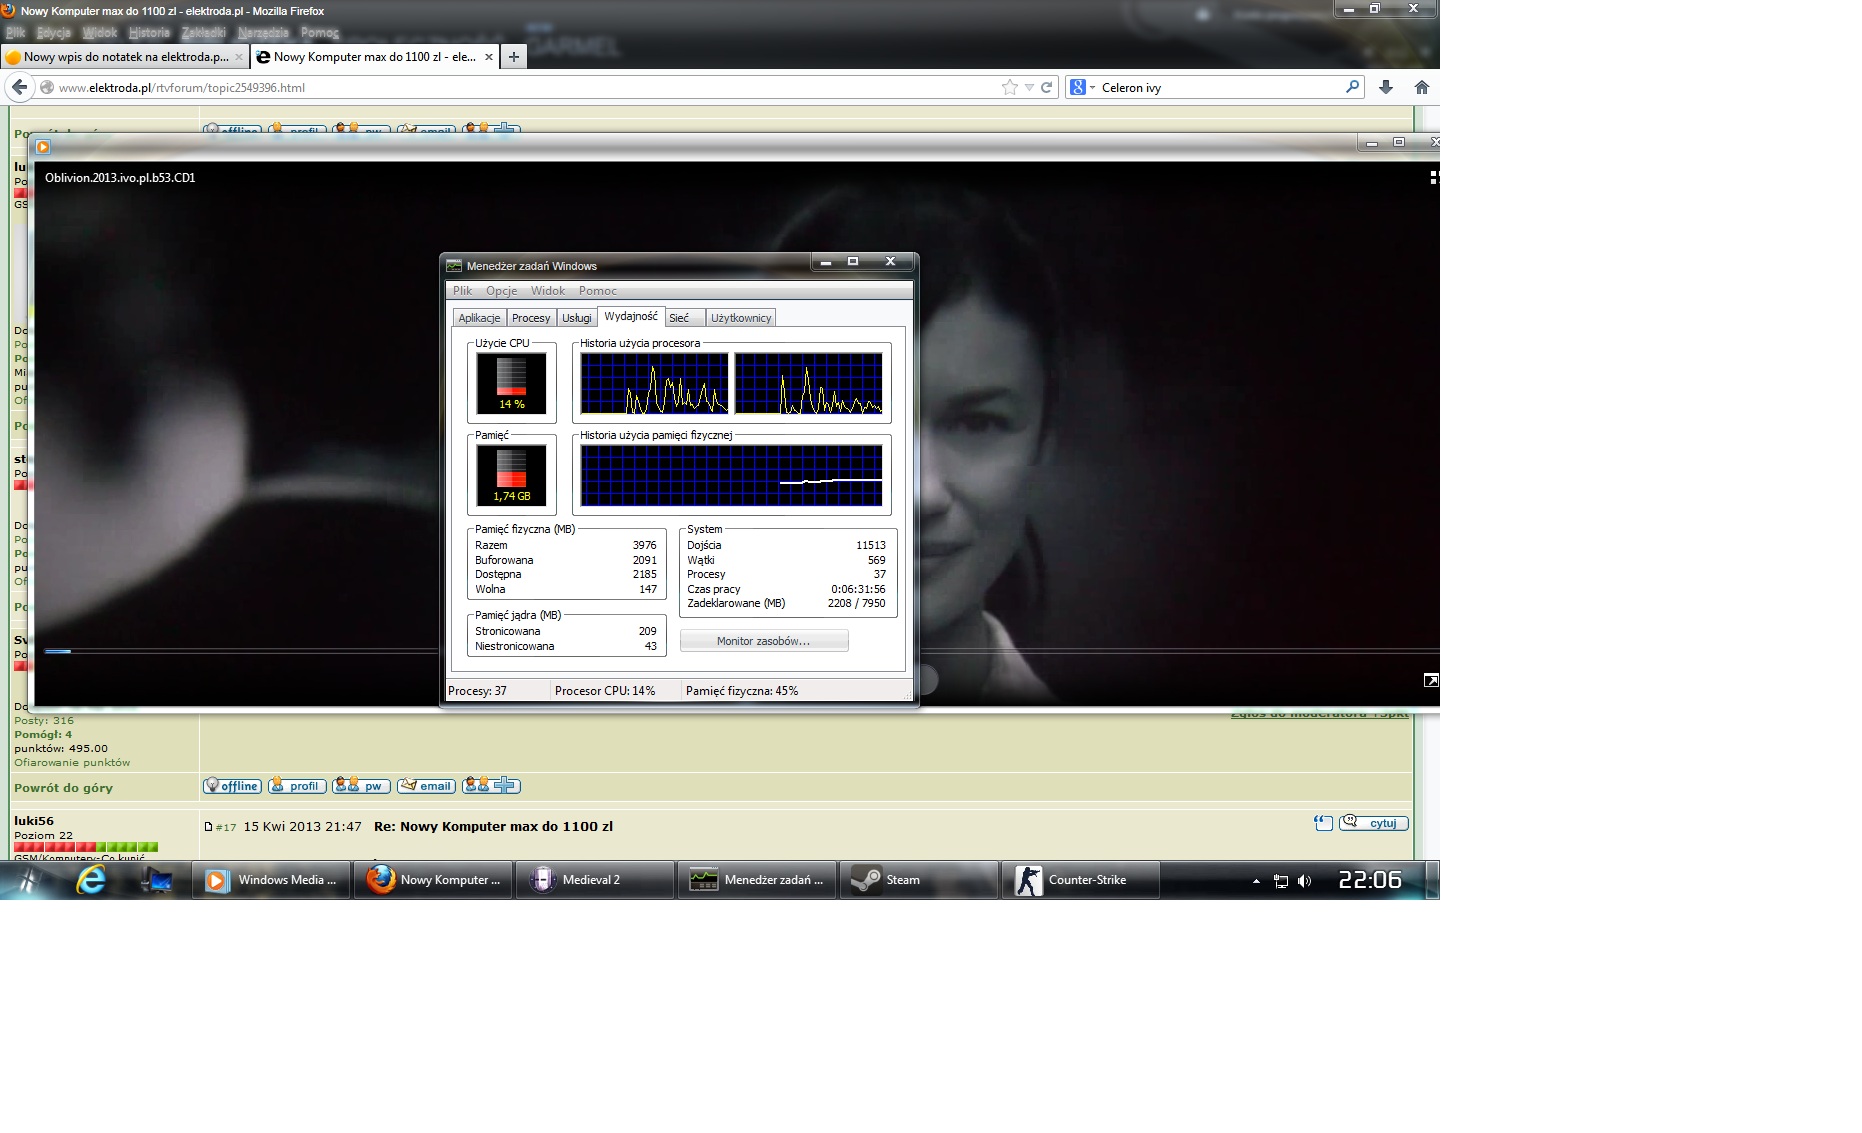Switch to the Użytkownicy tab
This screenshot has height=1133, width=1862.
click(741, 318)
